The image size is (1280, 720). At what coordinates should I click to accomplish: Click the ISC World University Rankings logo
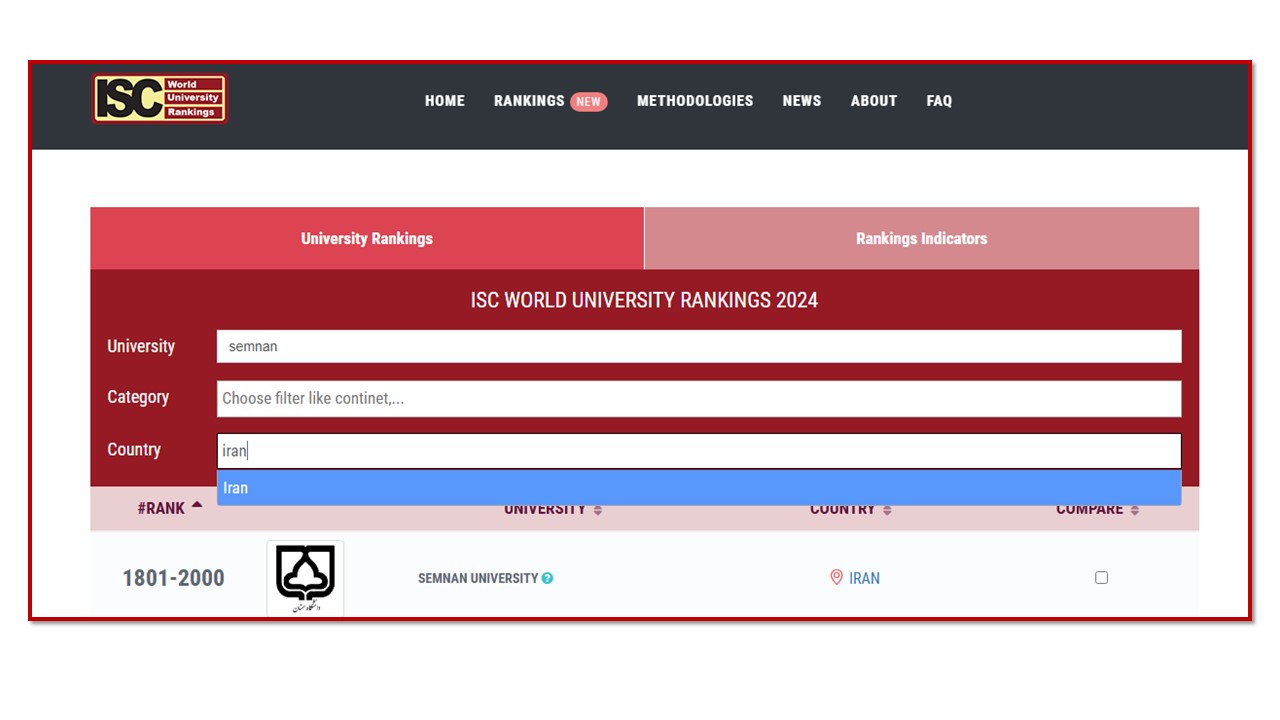coord(160,99)
